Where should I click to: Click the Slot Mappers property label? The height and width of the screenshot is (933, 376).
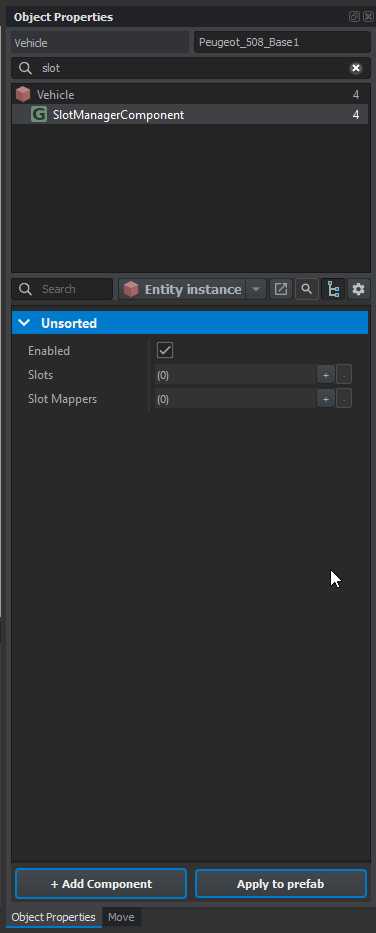62,399
